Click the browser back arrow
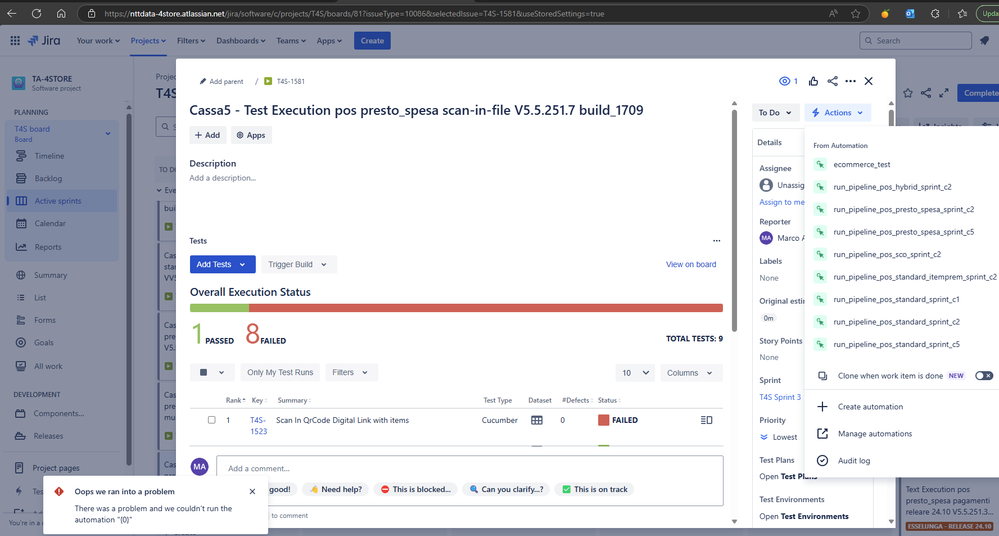This screenshot has height=536, width=999. tap(12, 13)
